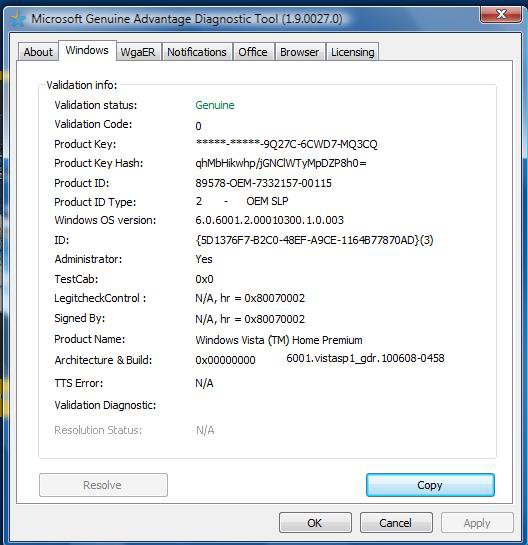
Task: Open the WgaER tab
Action: coord(138,52)
